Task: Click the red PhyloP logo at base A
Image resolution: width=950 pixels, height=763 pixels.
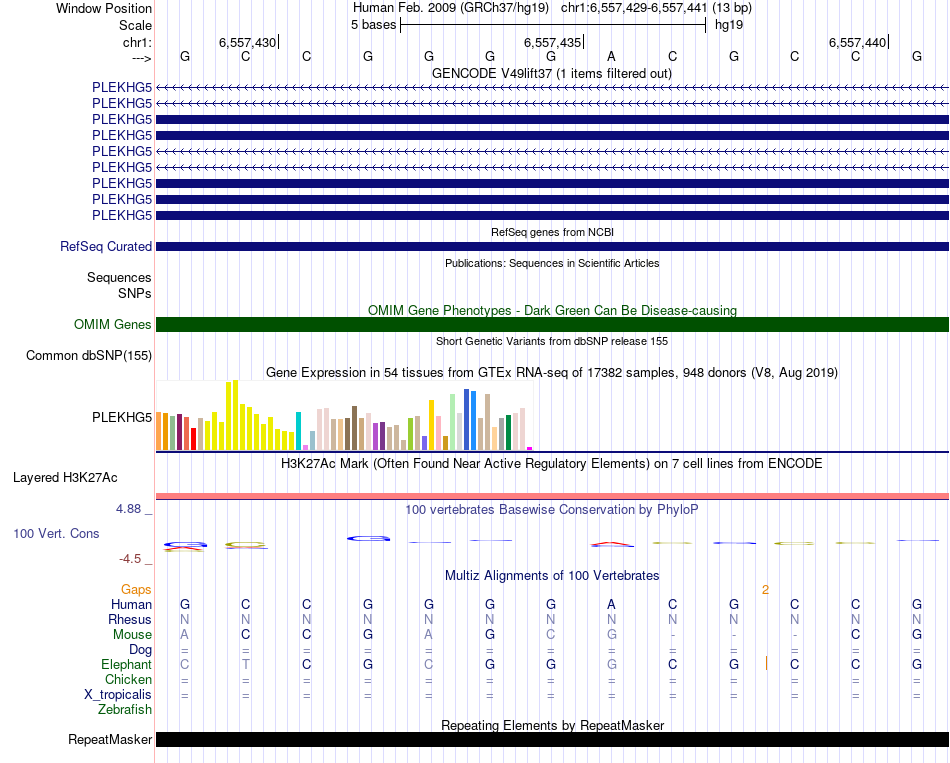Action: [612, 544]
